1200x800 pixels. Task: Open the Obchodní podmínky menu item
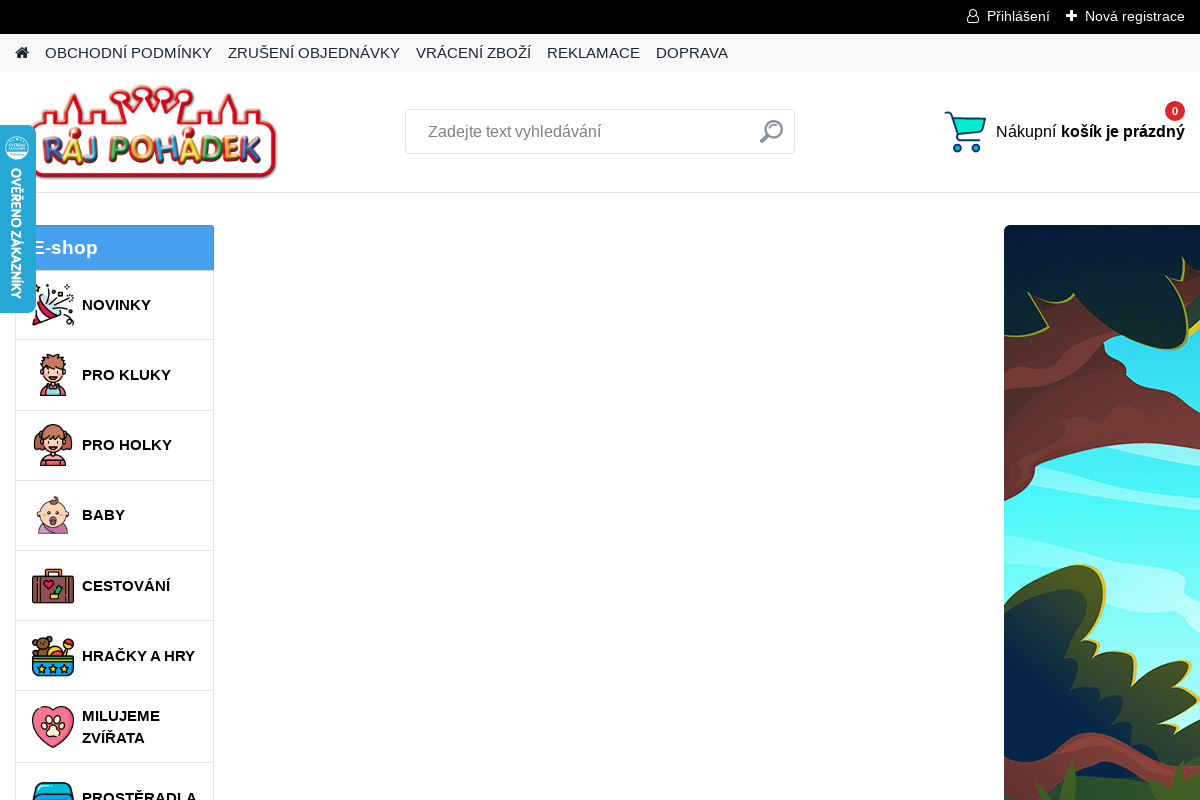pos(128,53)
